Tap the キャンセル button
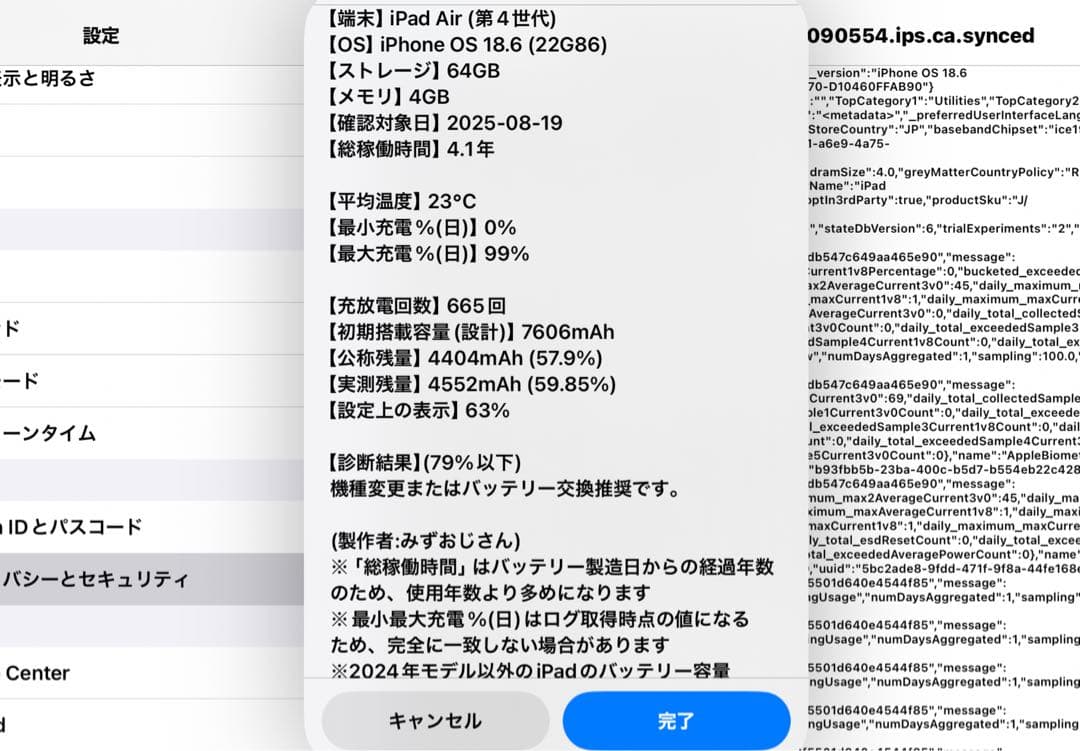The width and height of the screenshot is (1080, 751). (435, 721)
